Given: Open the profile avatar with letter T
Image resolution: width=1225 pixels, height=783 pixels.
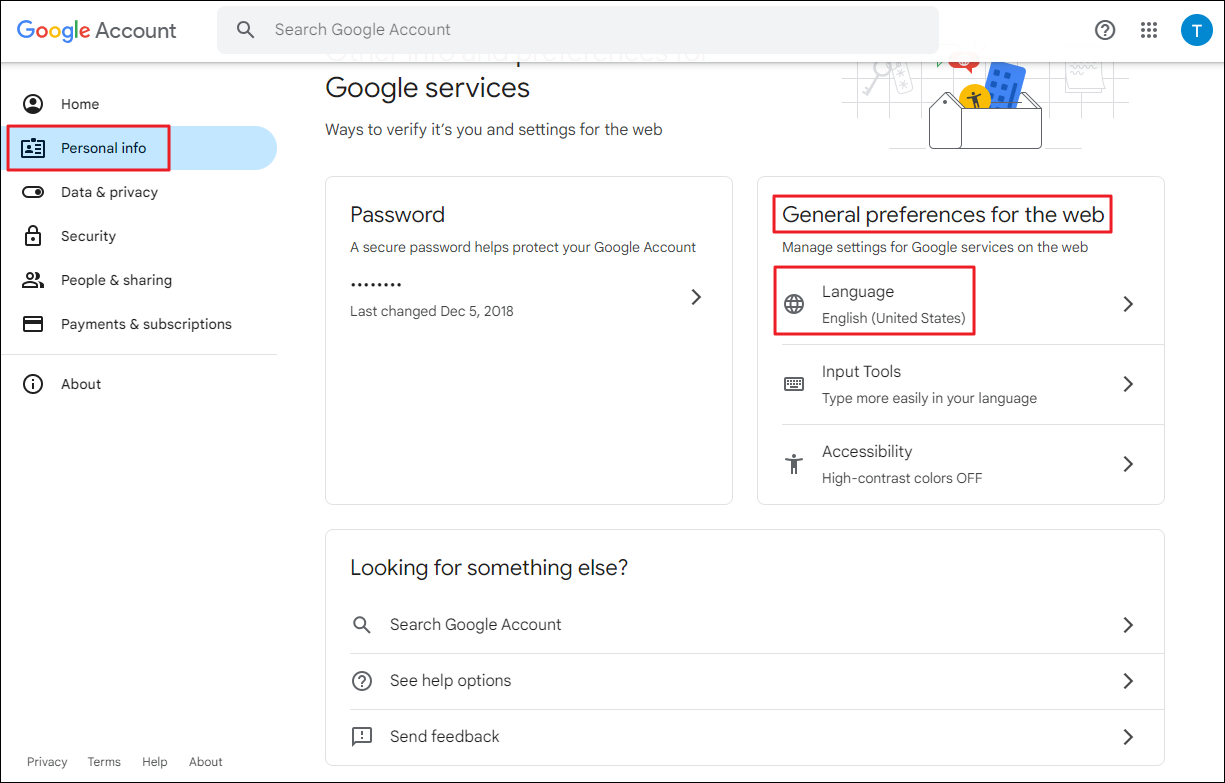Looking at the screenshot, I should coord(1196,30).
